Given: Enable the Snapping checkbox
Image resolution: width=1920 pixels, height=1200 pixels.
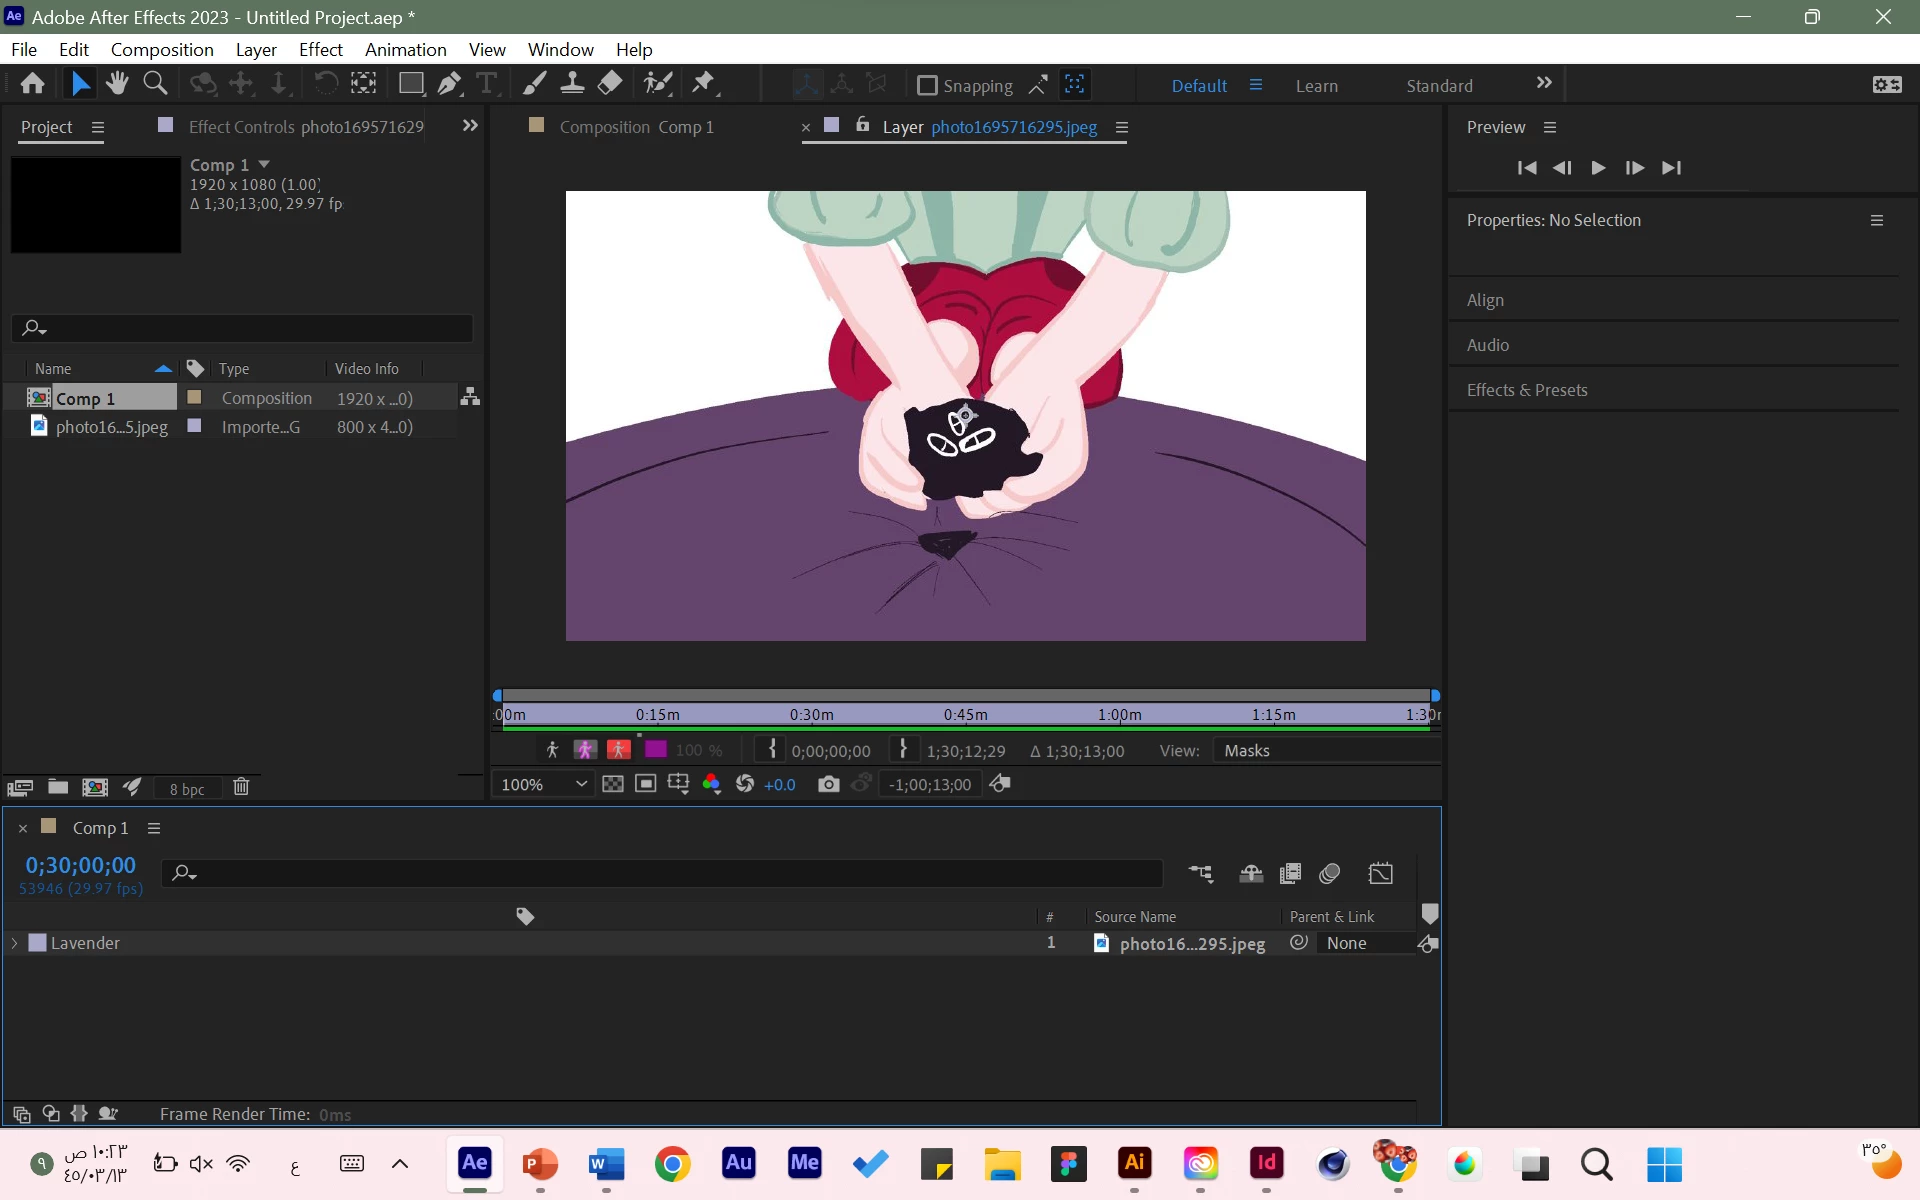Looking at the screenshot, I should point(927,86).
